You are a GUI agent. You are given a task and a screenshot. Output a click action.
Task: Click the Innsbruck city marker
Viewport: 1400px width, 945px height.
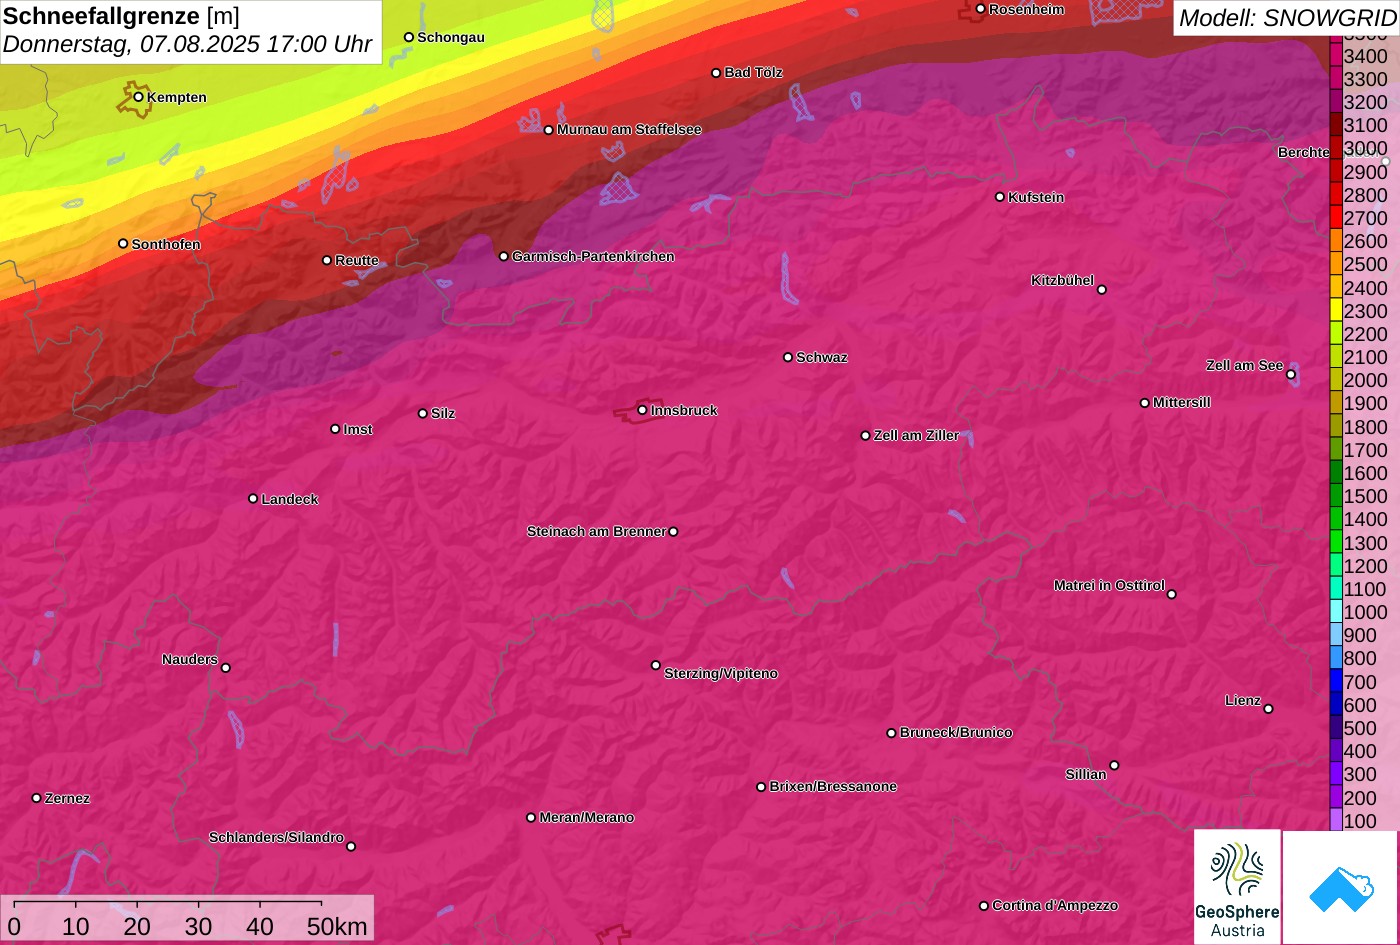[x=642, y=409]
